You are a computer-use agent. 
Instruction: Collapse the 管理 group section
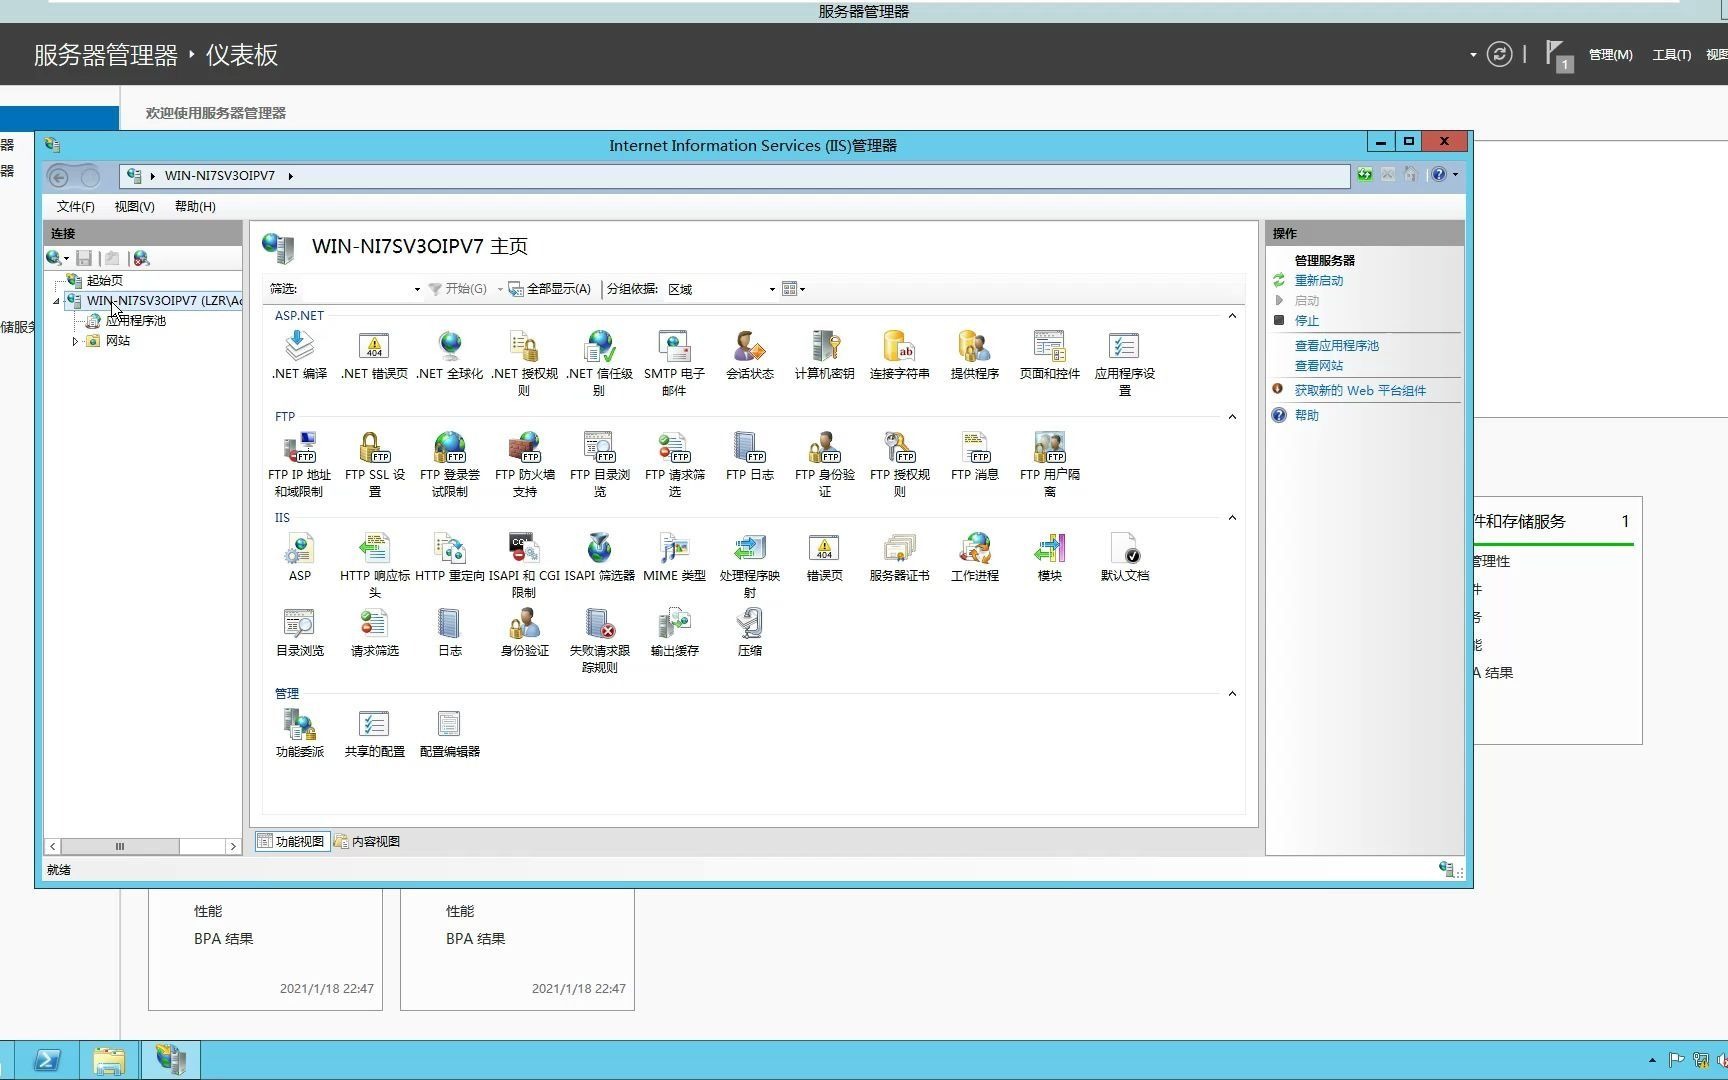[1232, 694]
